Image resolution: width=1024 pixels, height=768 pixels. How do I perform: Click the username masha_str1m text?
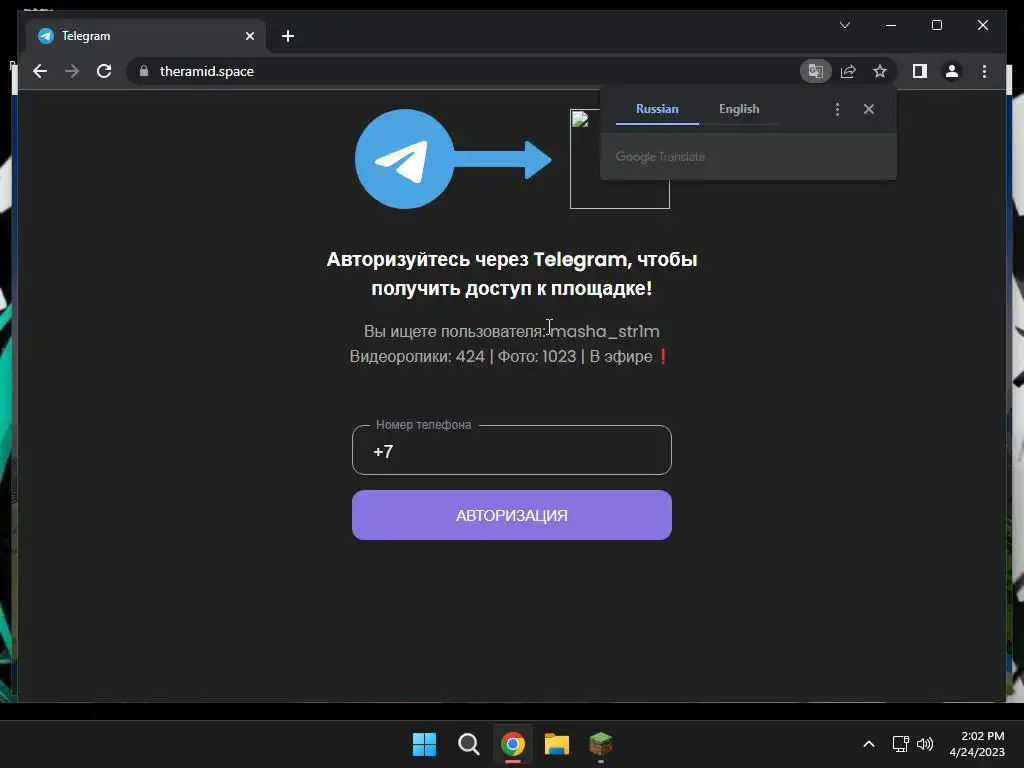coord(605,331)
